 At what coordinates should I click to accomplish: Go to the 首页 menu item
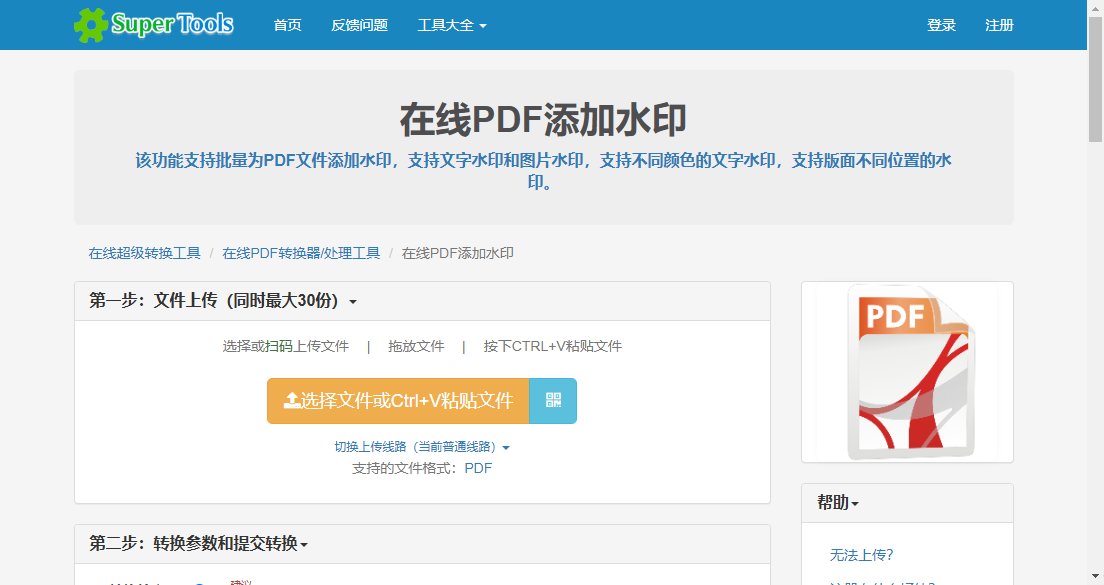(287, 25)
